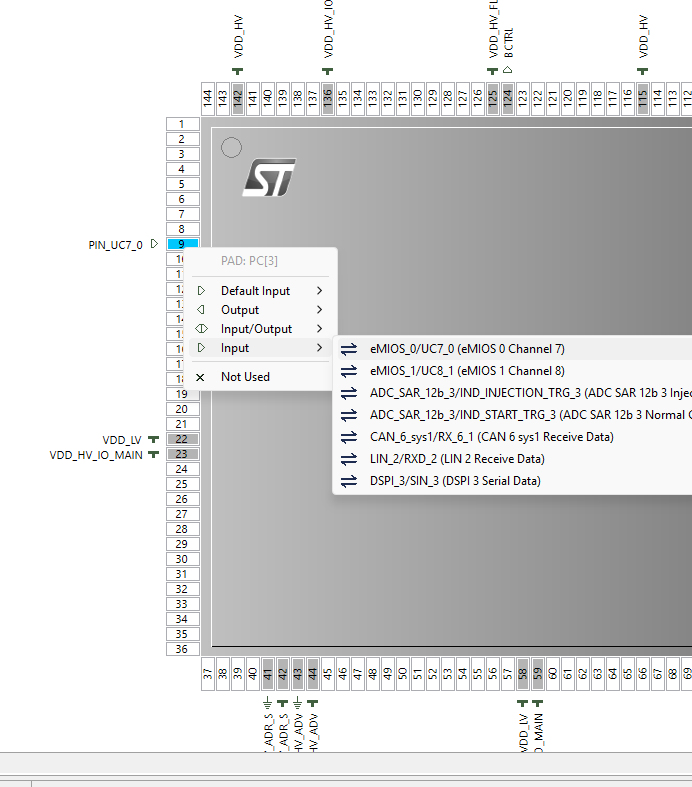Click swap-arrows icon beside IND_INJECTION_TRG_3
Screen dimensions: 692x787
[x=349, y=393]
